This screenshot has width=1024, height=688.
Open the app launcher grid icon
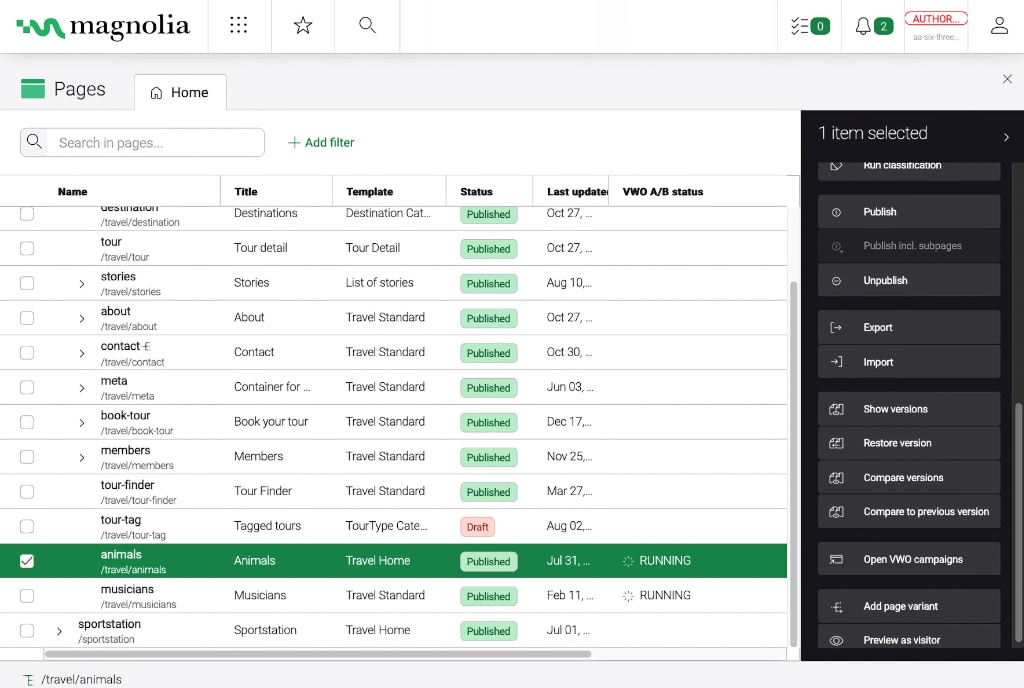pos(238,26)
